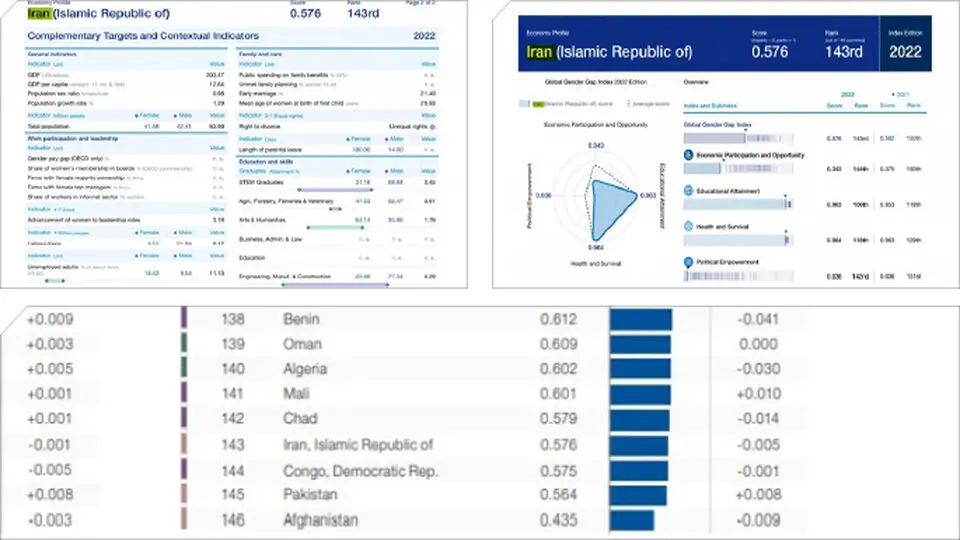Click the score legend swatch above the radar chart

tap(524, 103)
